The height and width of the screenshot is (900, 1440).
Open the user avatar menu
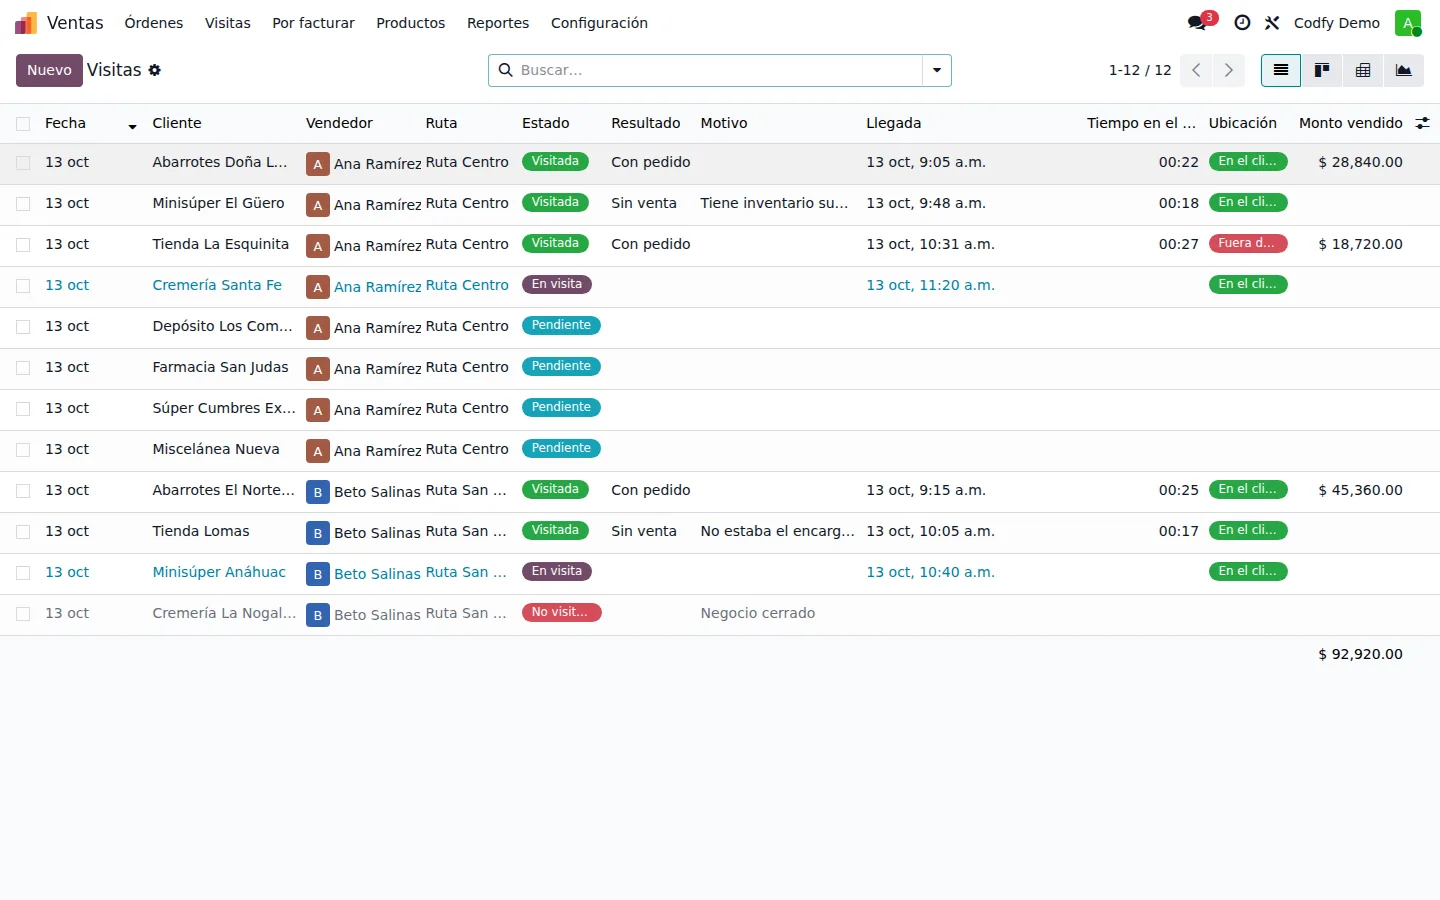click(x=1408, y=23)
